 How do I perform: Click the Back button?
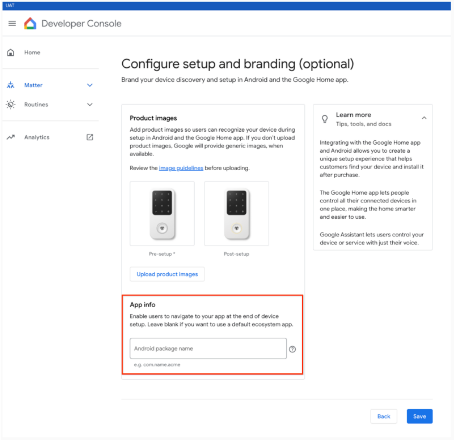pyautogui.click(x=384, y=416)
